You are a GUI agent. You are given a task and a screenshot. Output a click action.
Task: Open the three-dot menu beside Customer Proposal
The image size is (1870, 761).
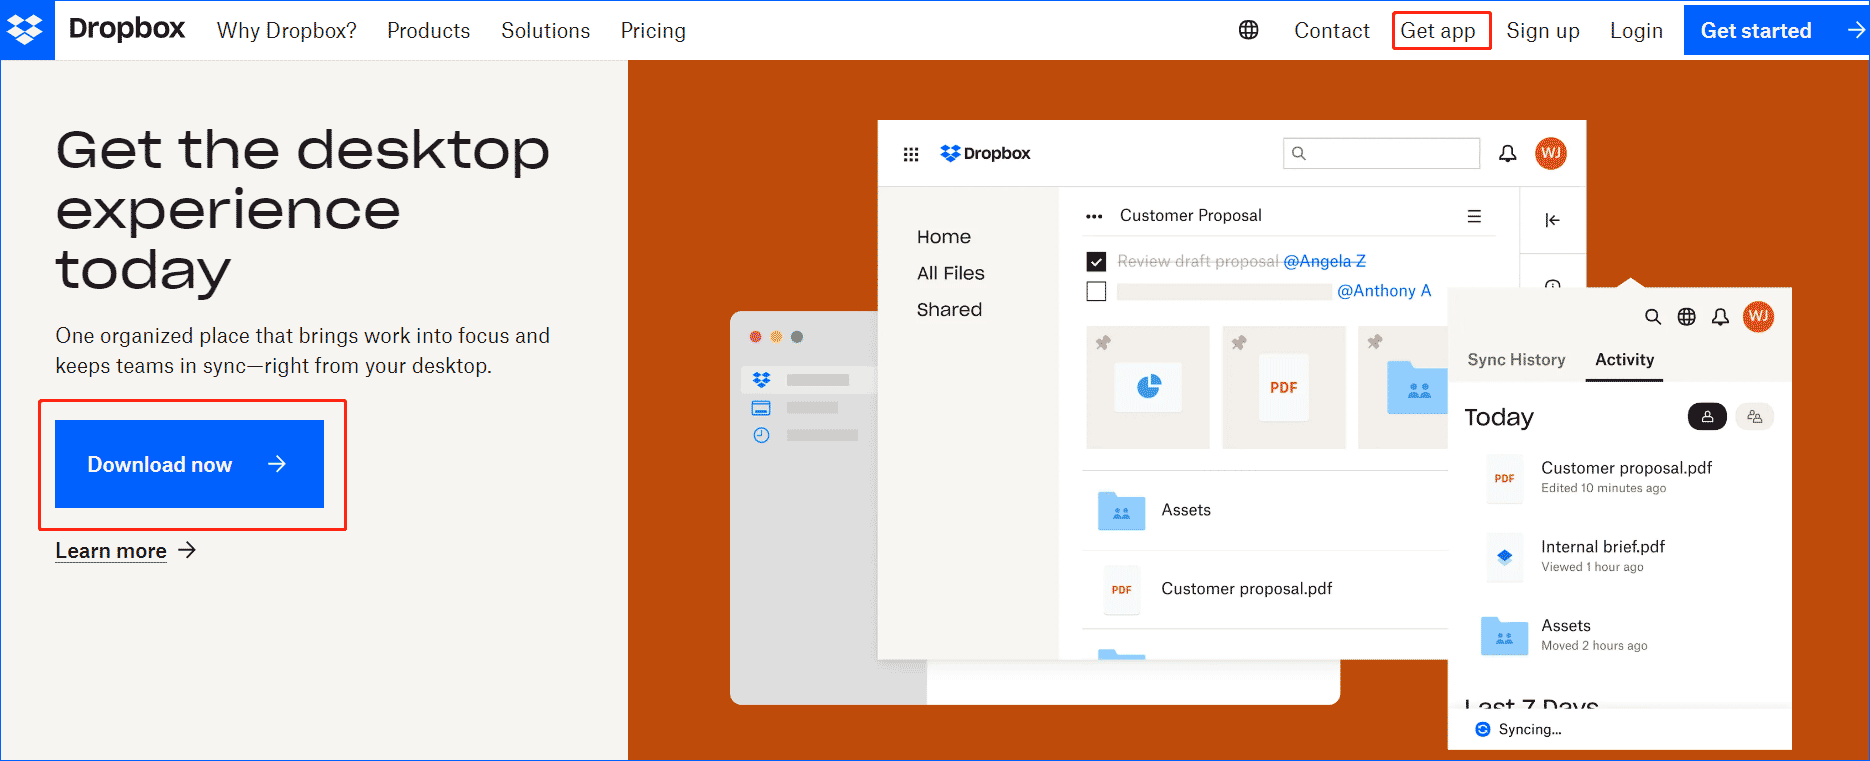click(x=1094, y=216)
